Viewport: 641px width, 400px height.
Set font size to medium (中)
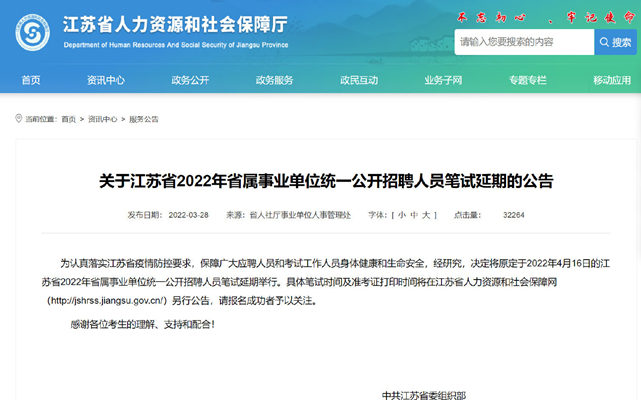pos(414,215)
